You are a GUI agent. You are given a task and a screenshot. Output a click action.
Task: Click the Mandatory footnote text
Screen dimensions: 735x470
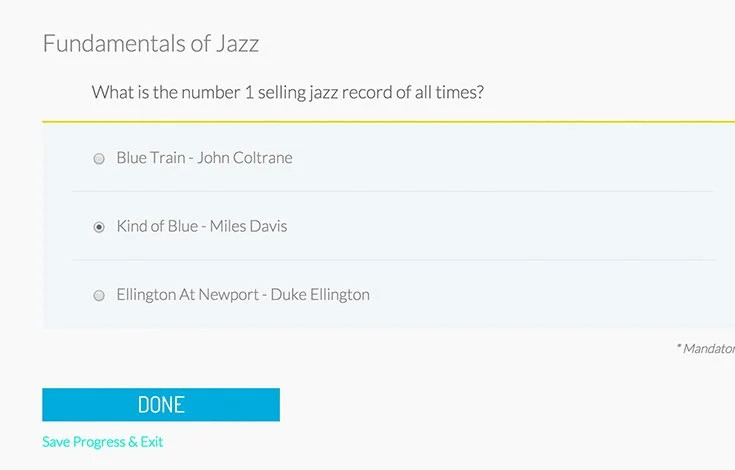click(x=705, y=348)
